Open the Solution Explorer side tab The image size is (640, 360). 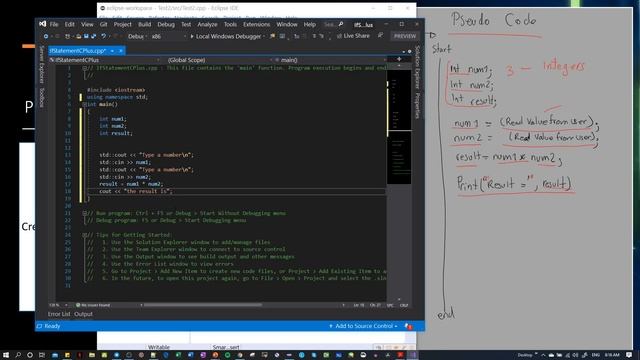418,67
